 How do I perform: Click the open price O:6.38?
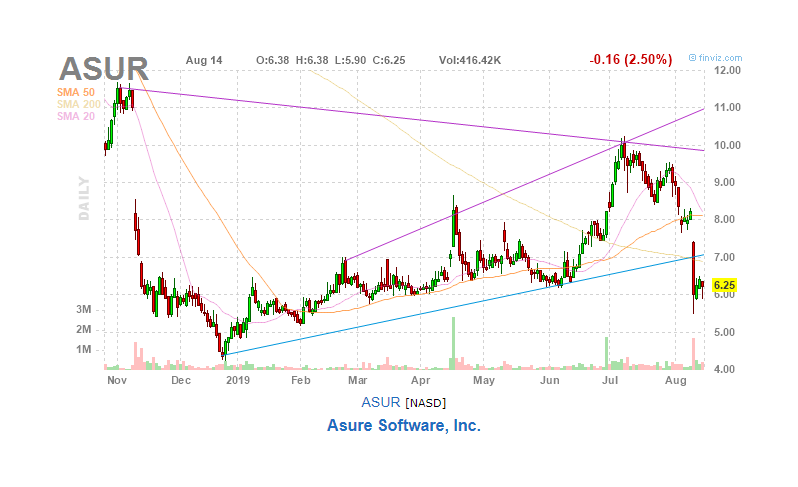[x=272, y=60]
